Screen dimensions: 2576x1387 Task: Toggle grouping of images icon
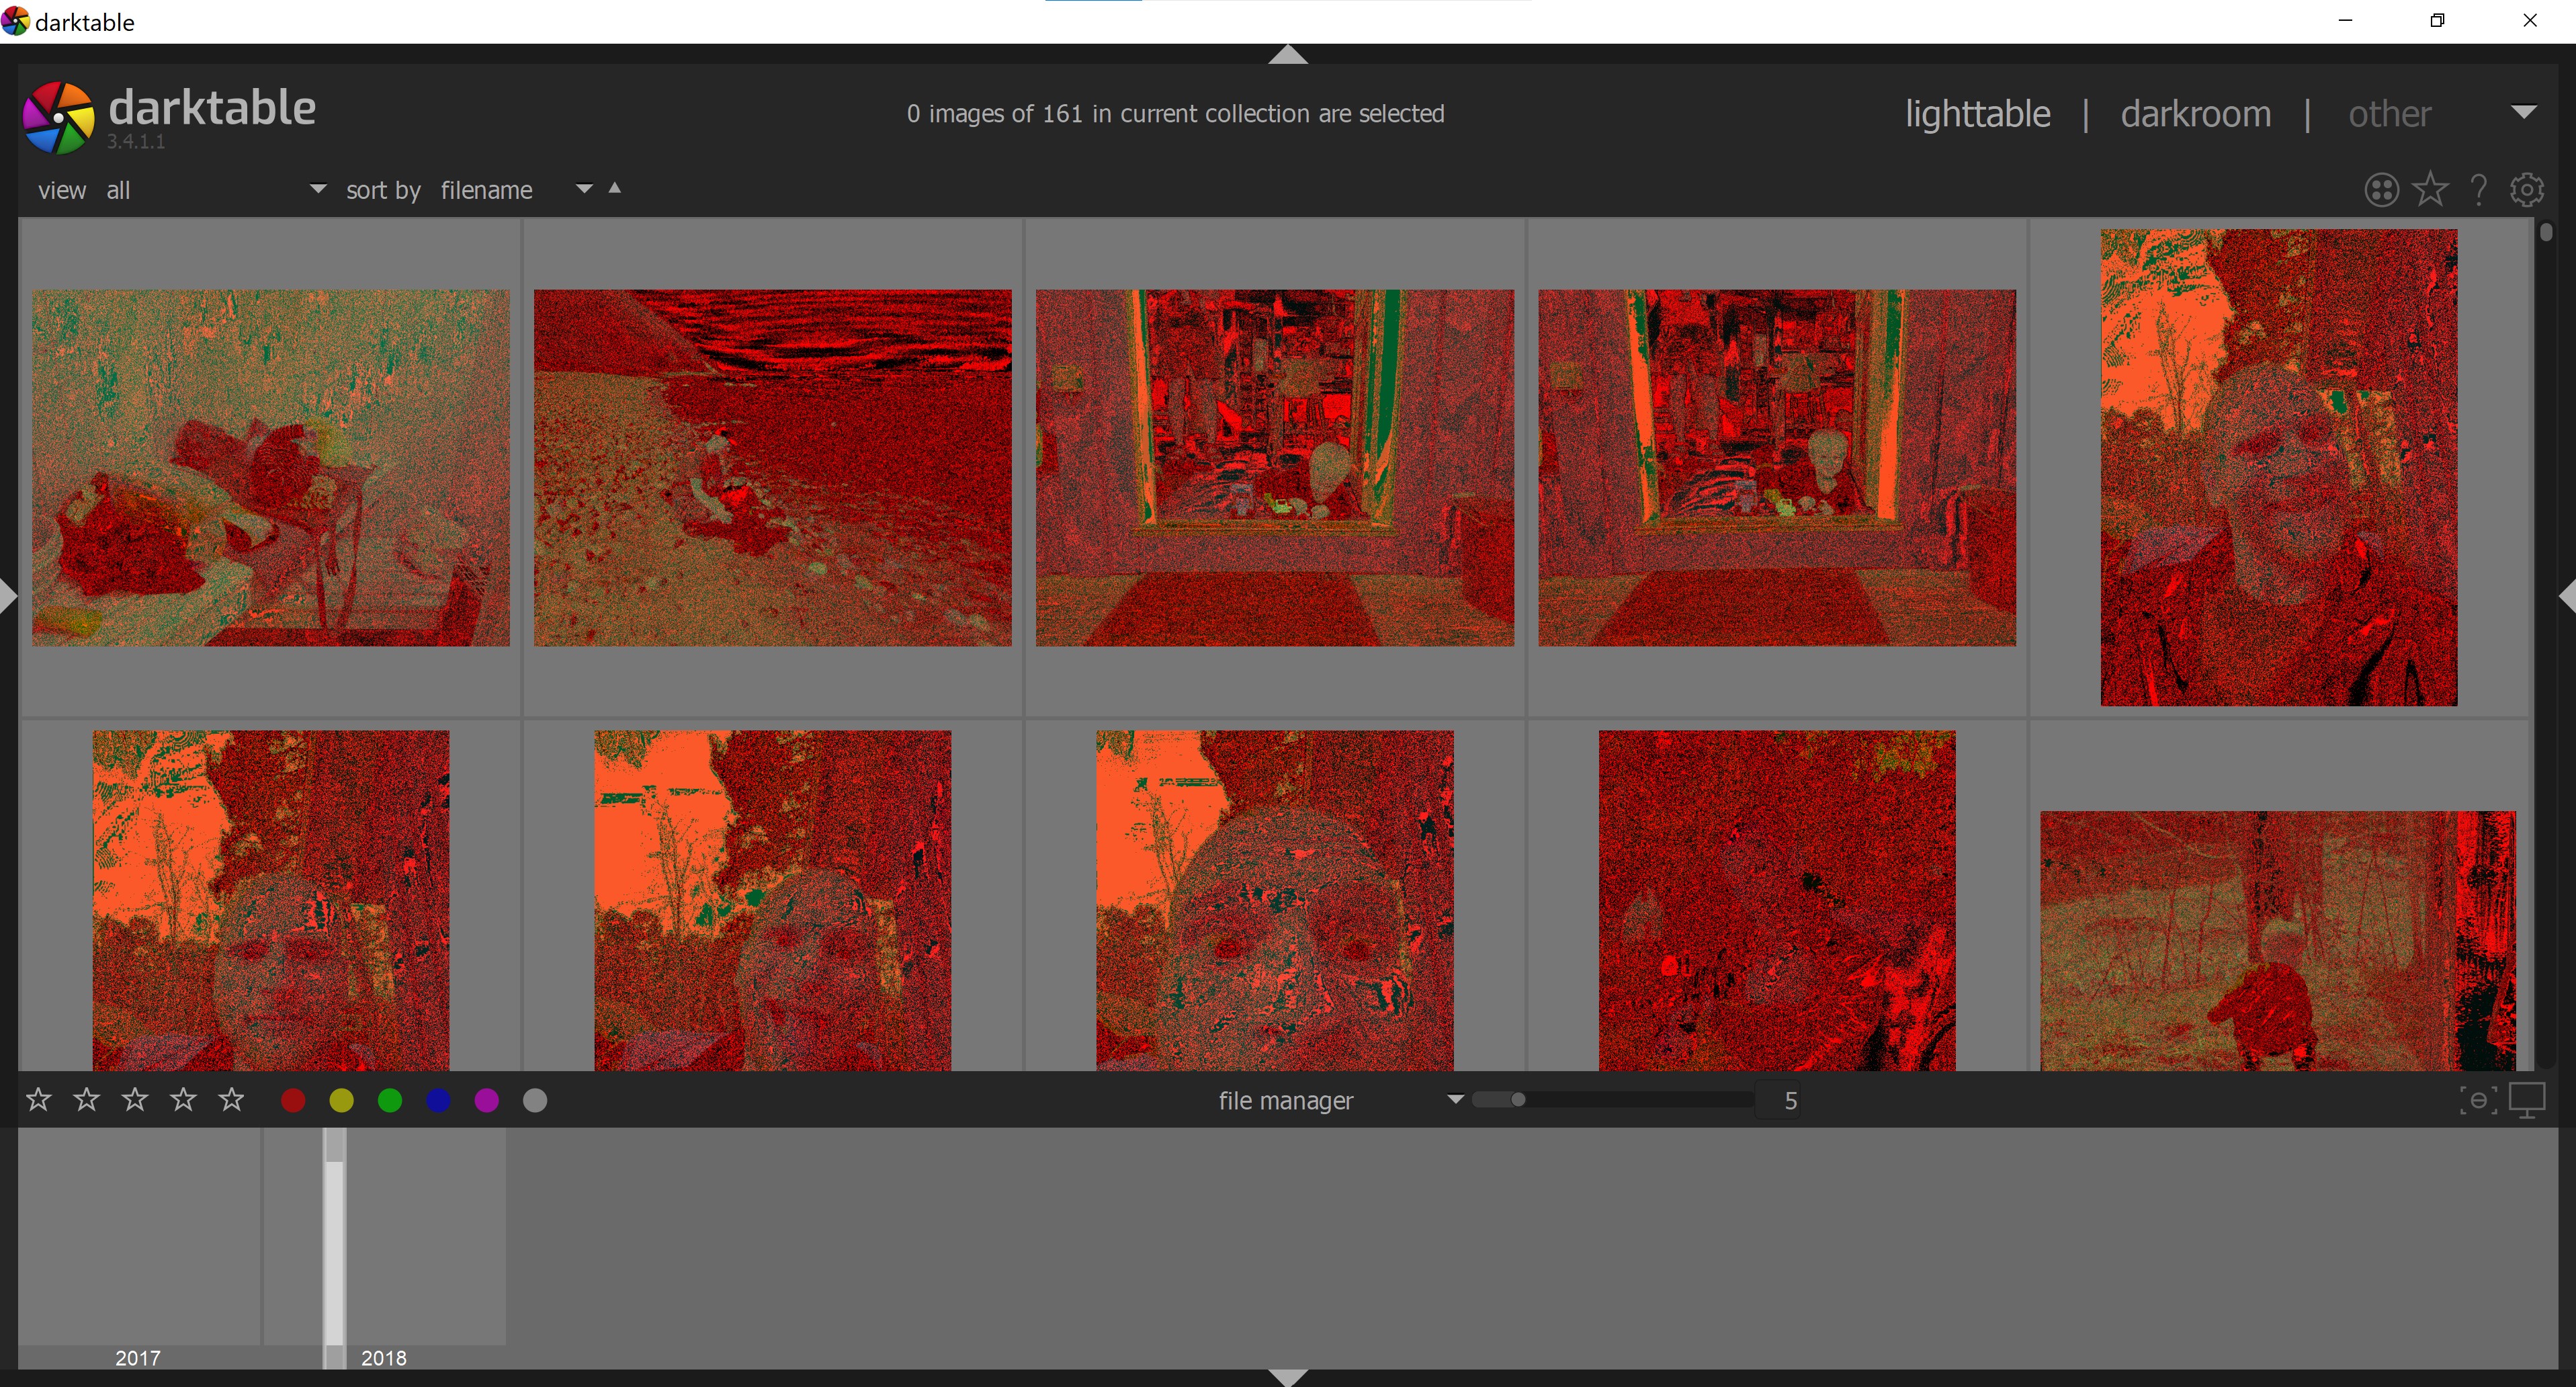2381,190
